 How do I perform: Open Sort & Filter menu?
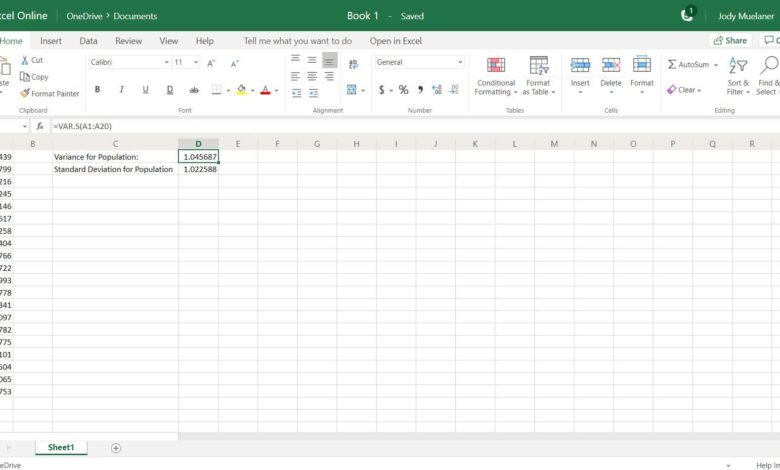(738, 76)
